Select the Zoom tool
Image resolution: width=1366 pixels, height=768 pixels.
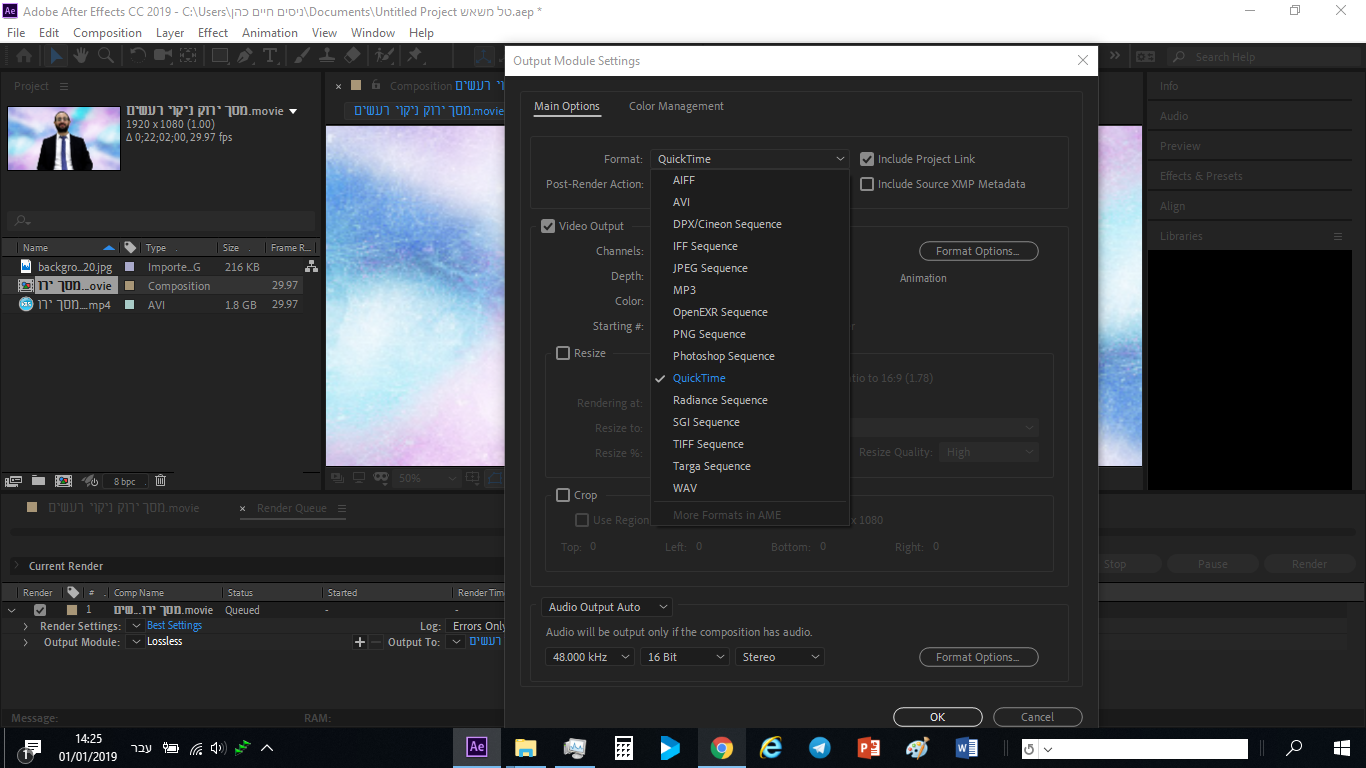[106, 55]
